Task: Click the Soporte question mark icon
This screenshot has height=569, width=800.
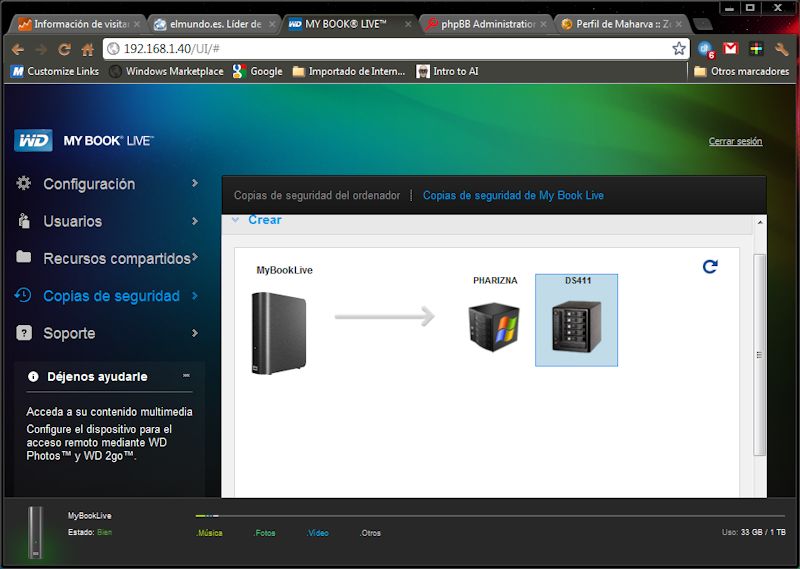Action: click(23, 333)
